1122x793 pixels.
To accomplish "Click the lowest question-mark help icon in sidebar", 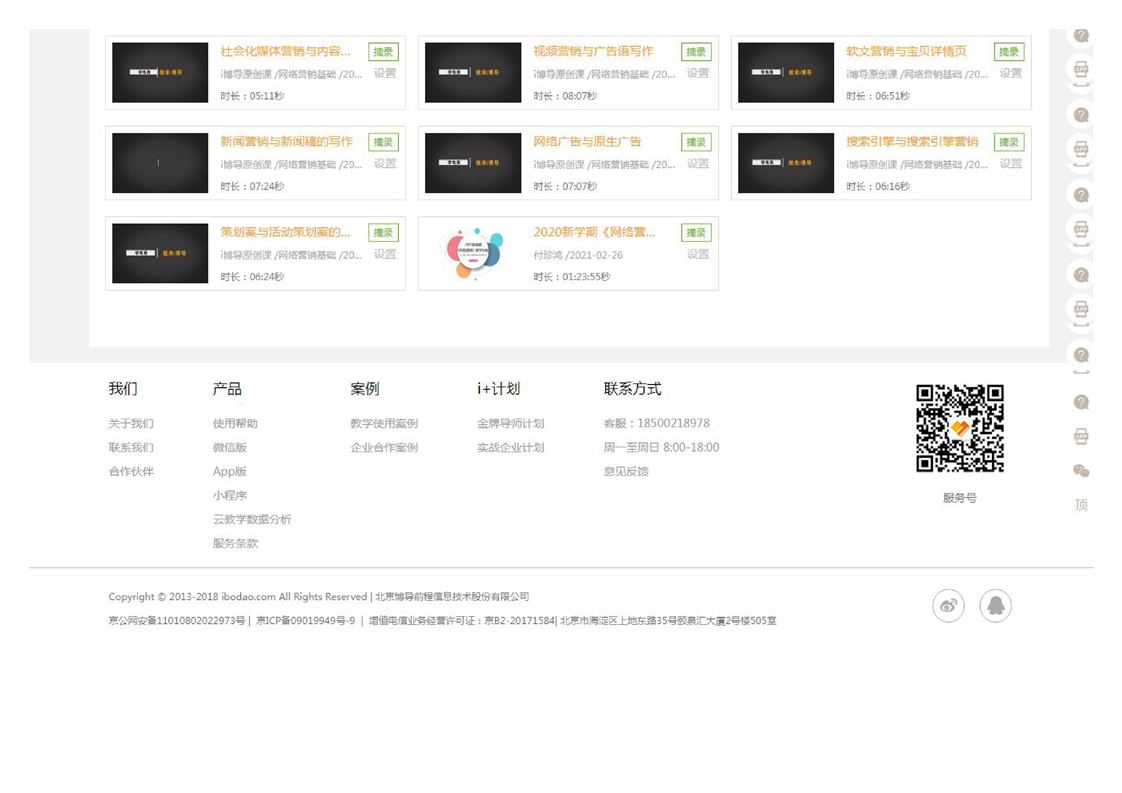I will [1081, 402].
